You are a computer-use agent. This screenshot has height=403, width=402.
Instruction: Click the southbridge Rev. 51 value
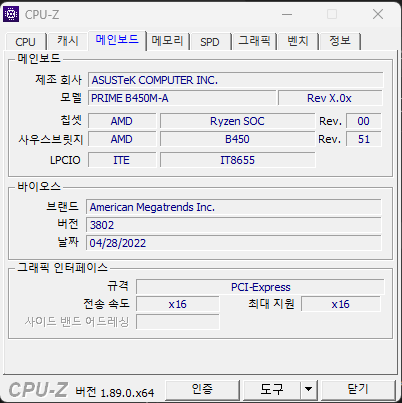364,139
